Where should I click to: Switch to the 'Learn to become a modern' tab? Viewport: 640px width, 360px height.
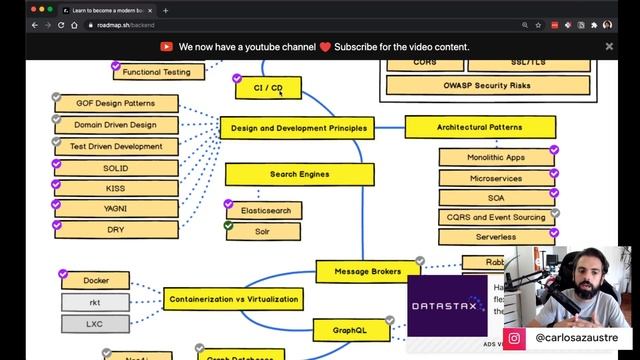click(107, 11)
